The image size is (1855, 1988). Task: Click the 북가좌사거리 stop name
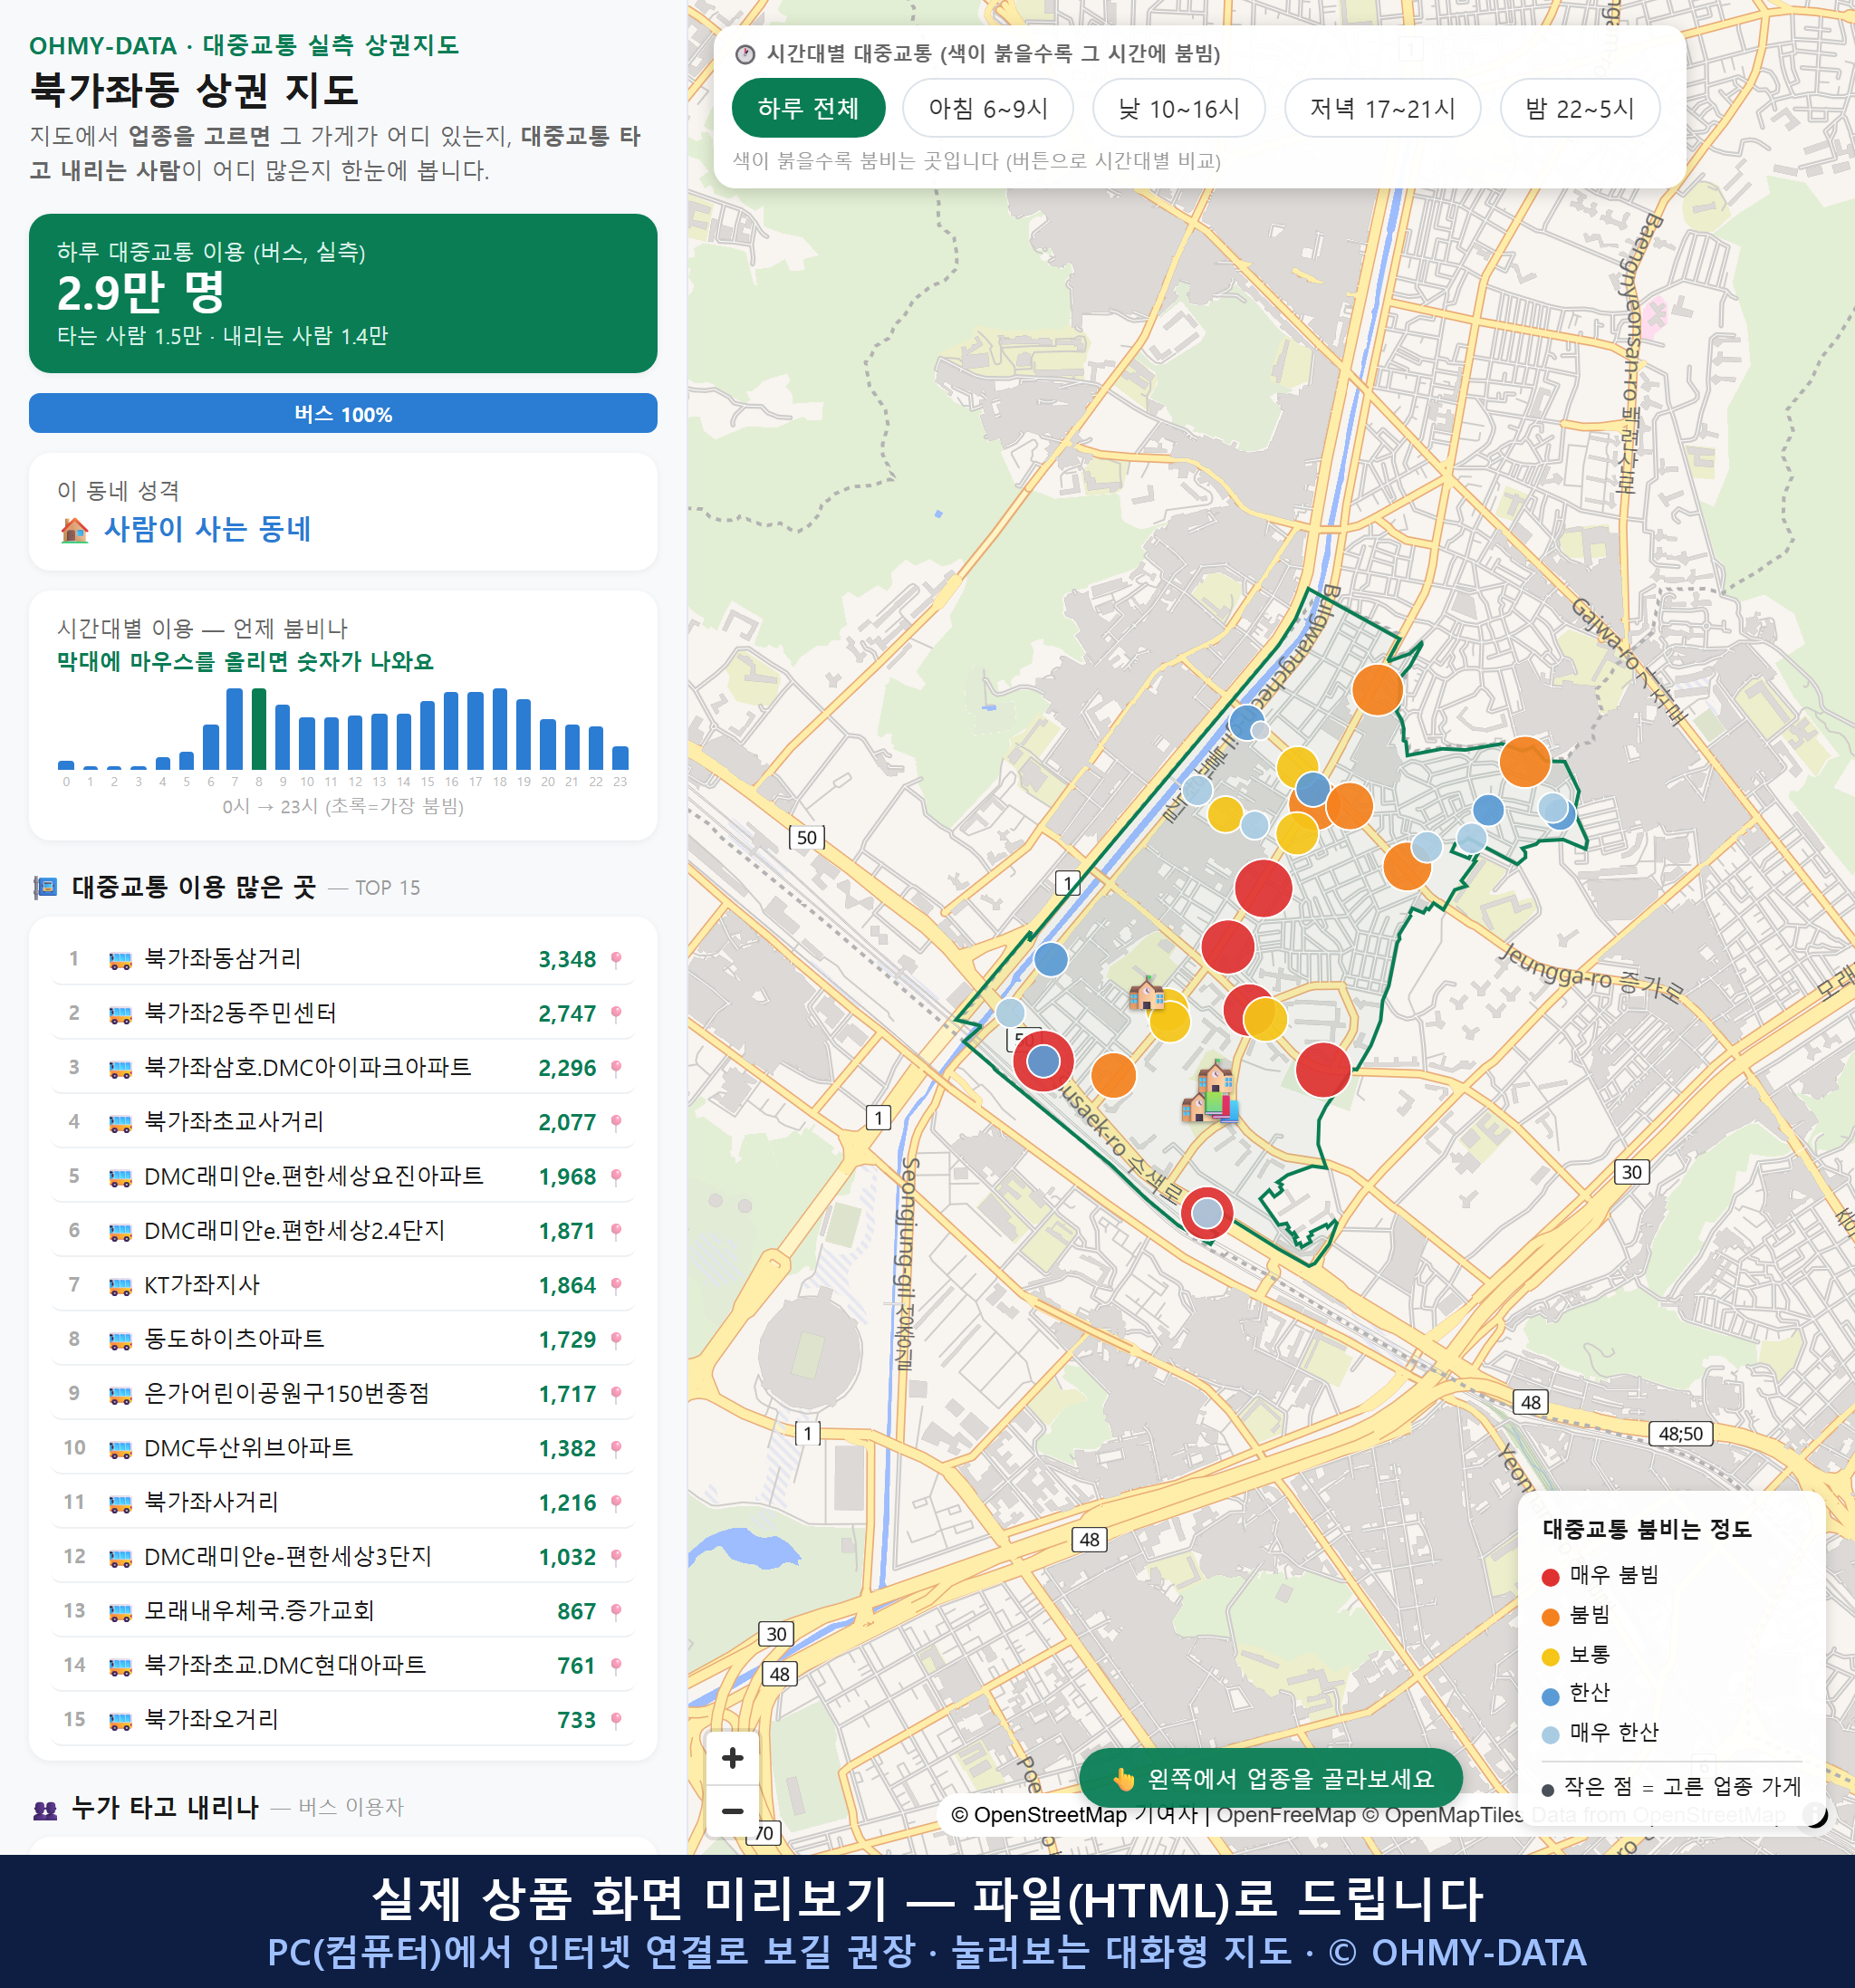pos(211,1502)
